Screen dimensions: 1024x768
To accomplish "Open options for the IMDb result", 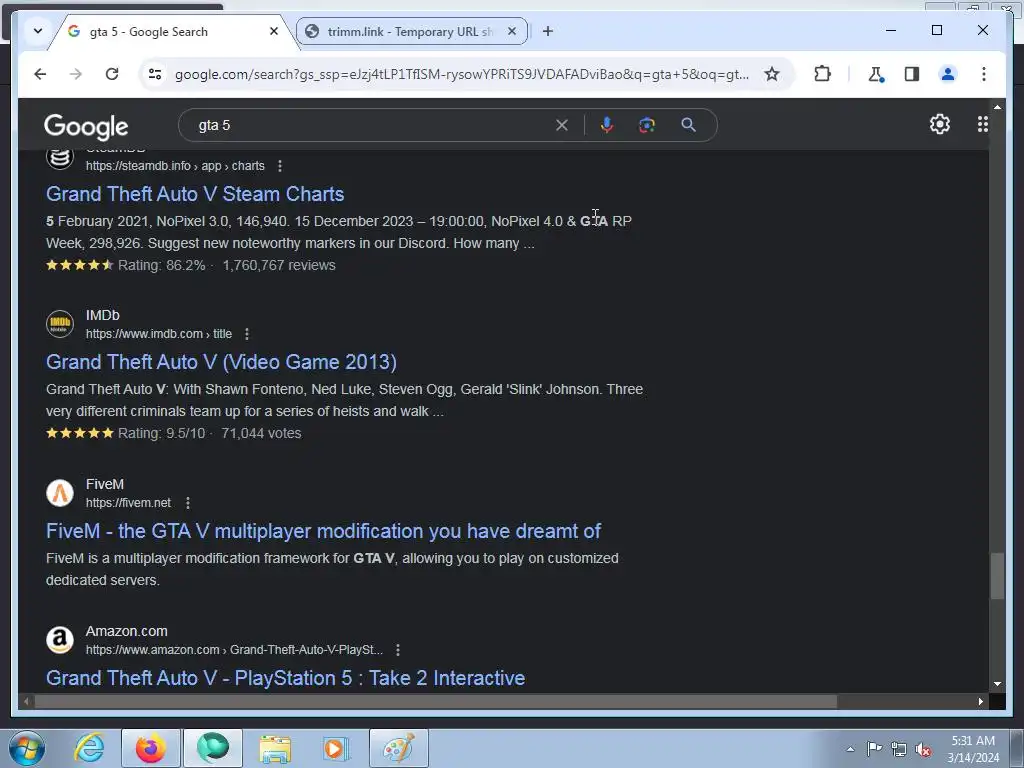I will tap(246, 334).
